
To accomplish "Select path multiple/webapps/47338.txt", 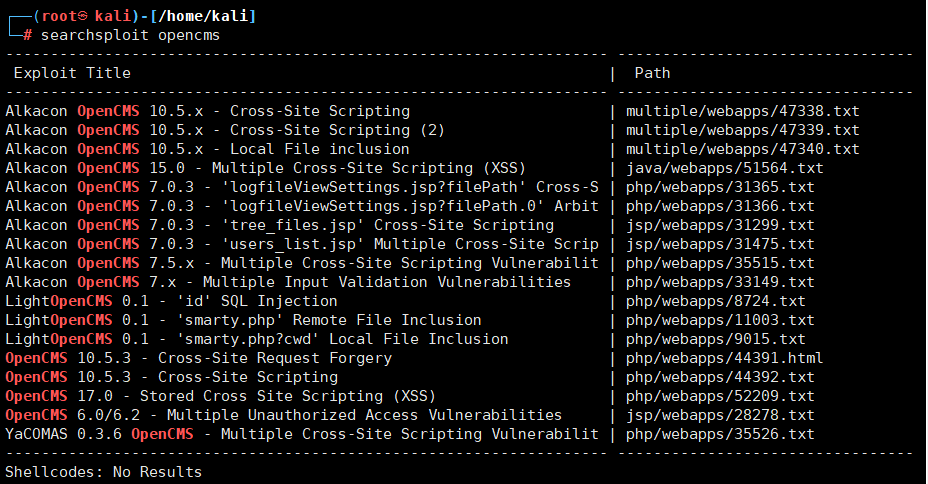I will 742,111.
